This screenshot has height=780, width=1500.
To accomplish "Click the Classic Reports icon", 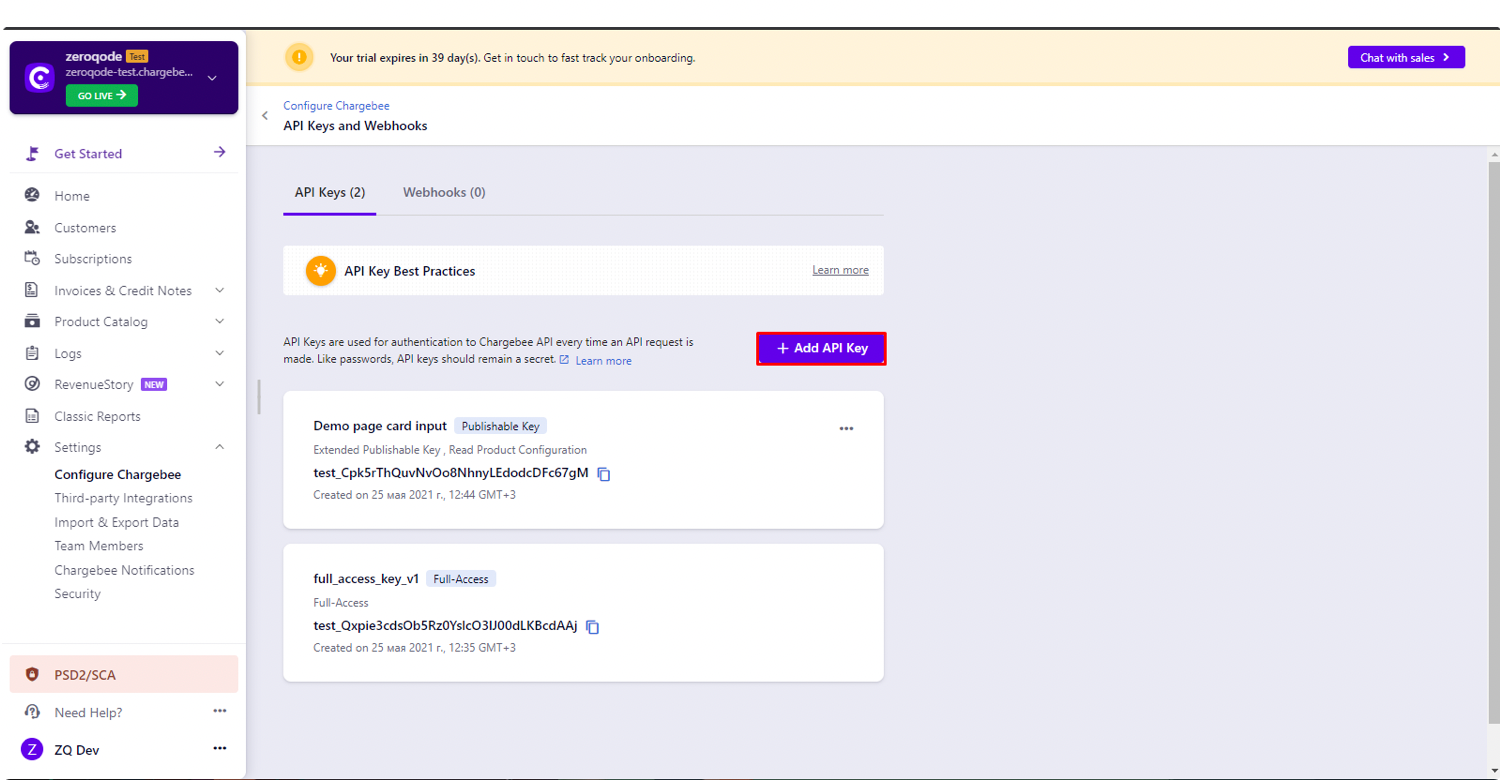I will (32, 417).
